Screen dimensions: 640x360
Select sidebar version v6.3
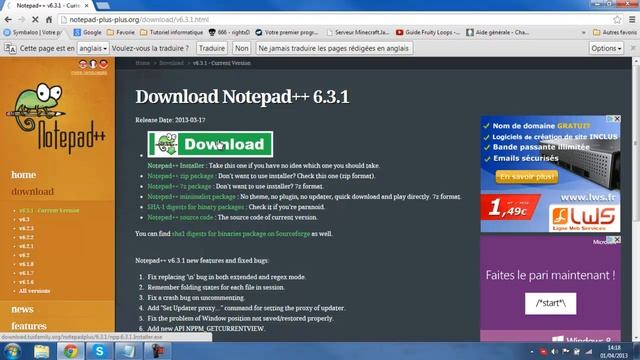point(24,219)
